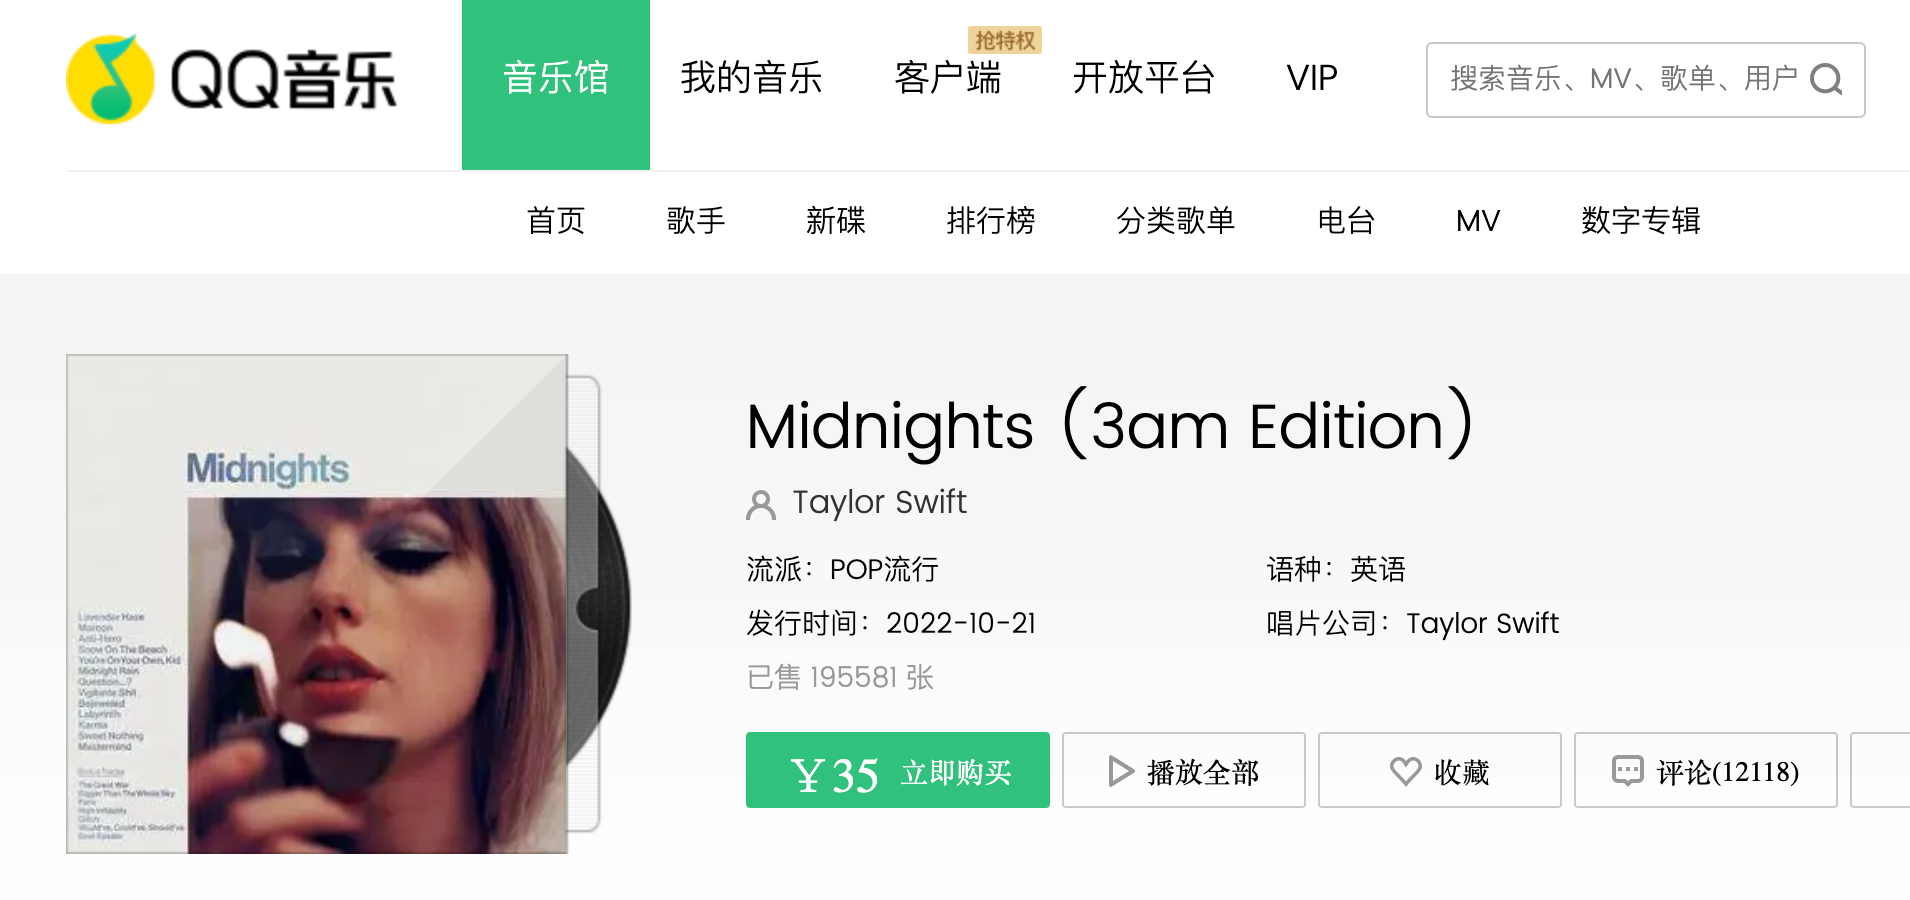This screenshot has height=900, width=1910.
Task: Open the 分类歌单 category playlists
Action: click(1176, 221)
